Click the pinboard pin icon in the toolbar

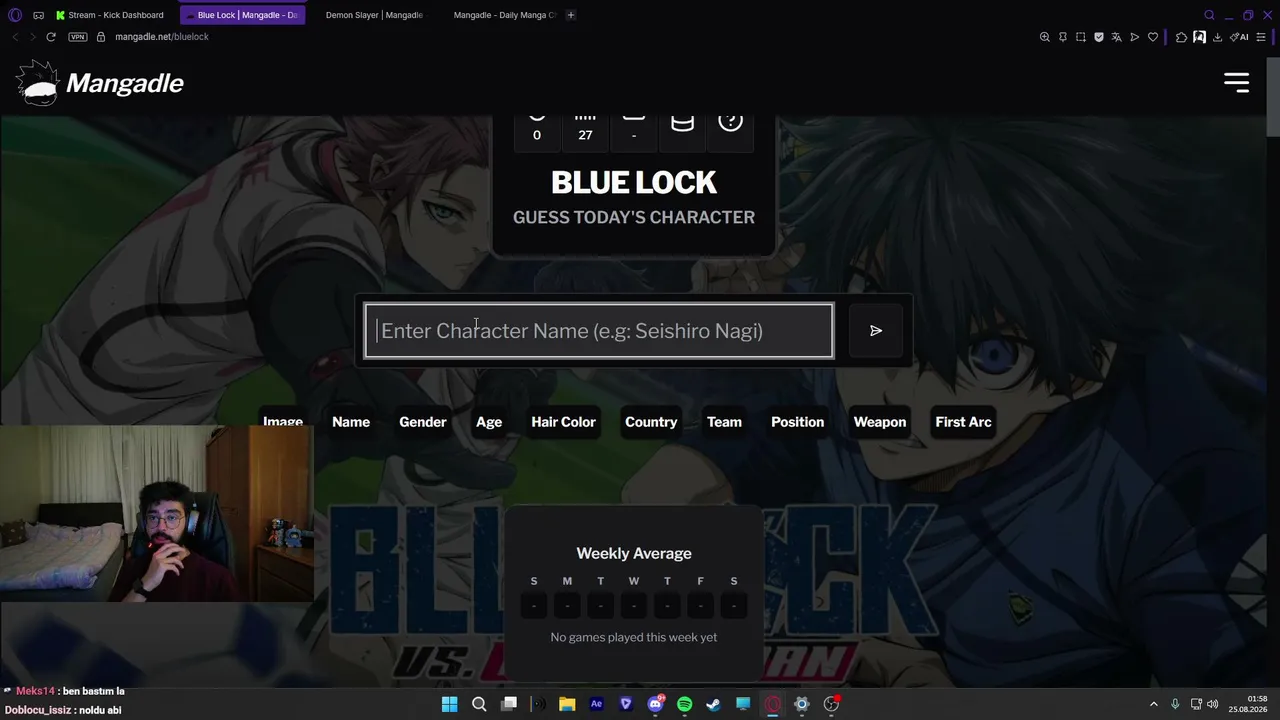[1063, 37]
